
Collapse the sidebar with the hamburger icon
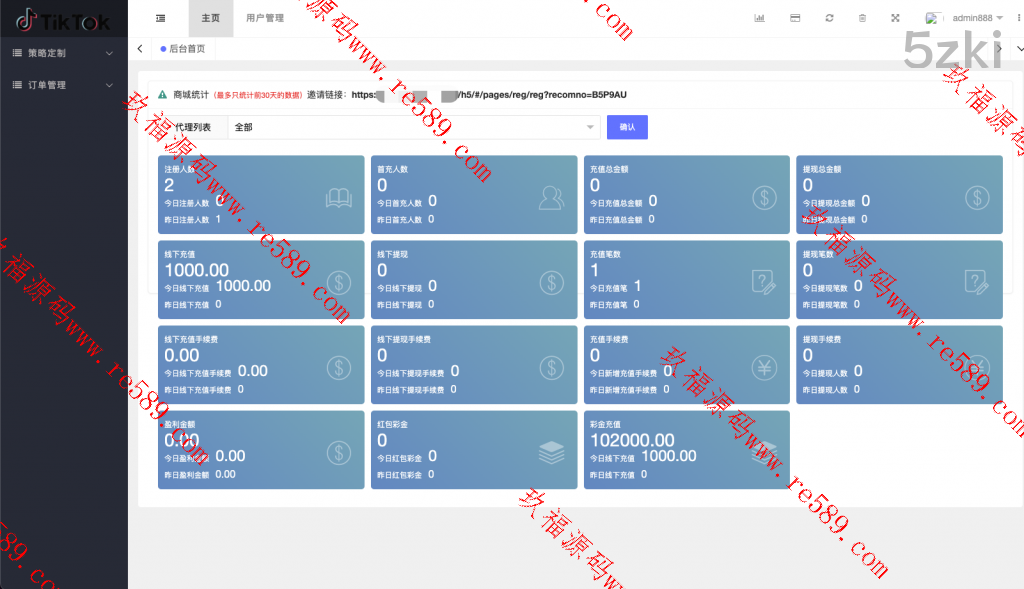point(161,18)
